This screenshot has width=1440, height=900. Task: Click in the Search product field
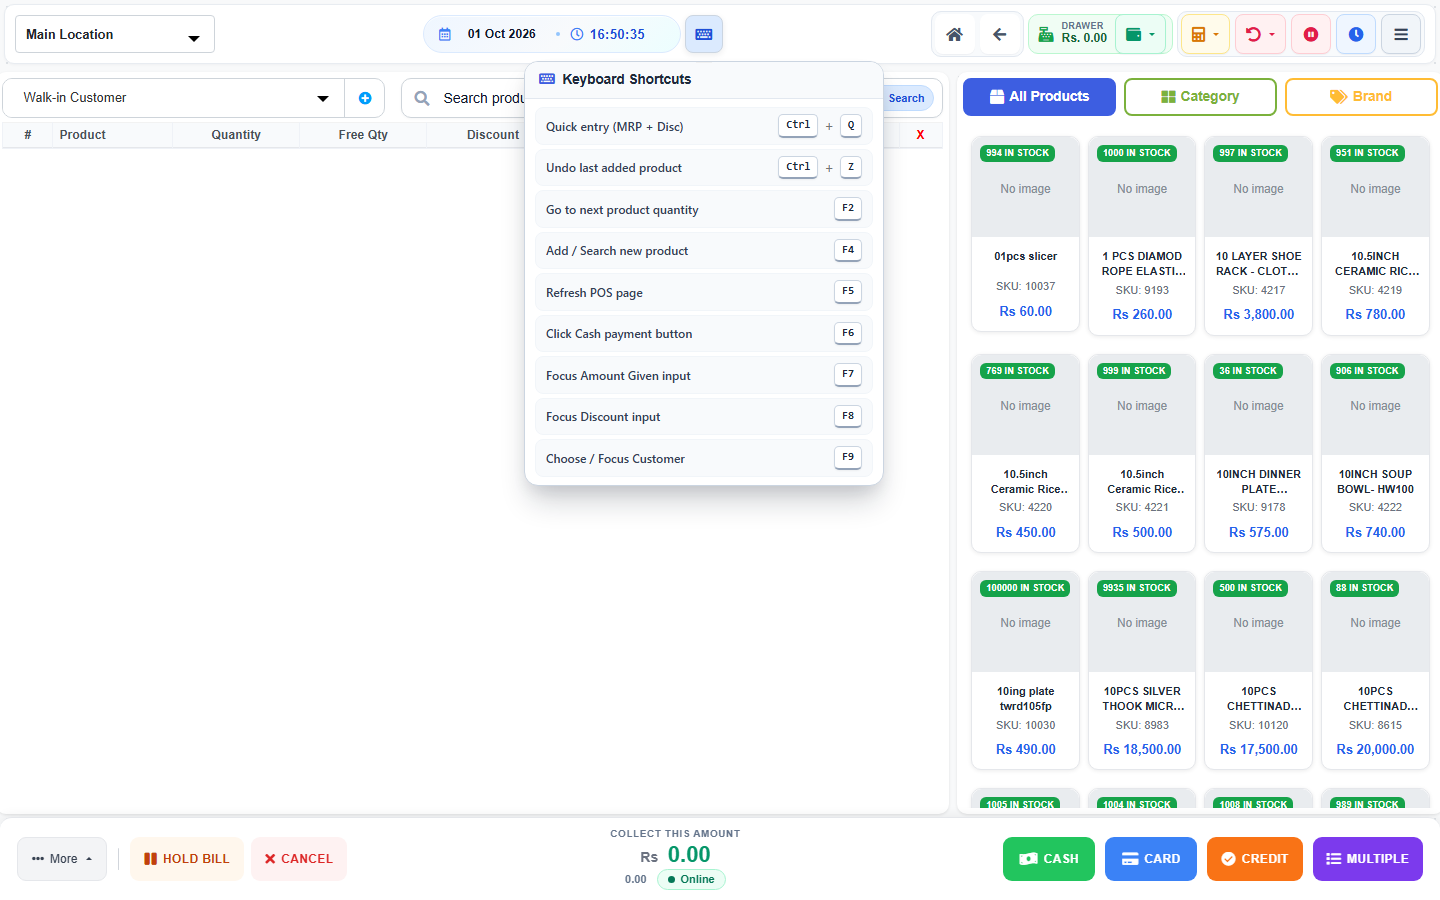point(483,98)
